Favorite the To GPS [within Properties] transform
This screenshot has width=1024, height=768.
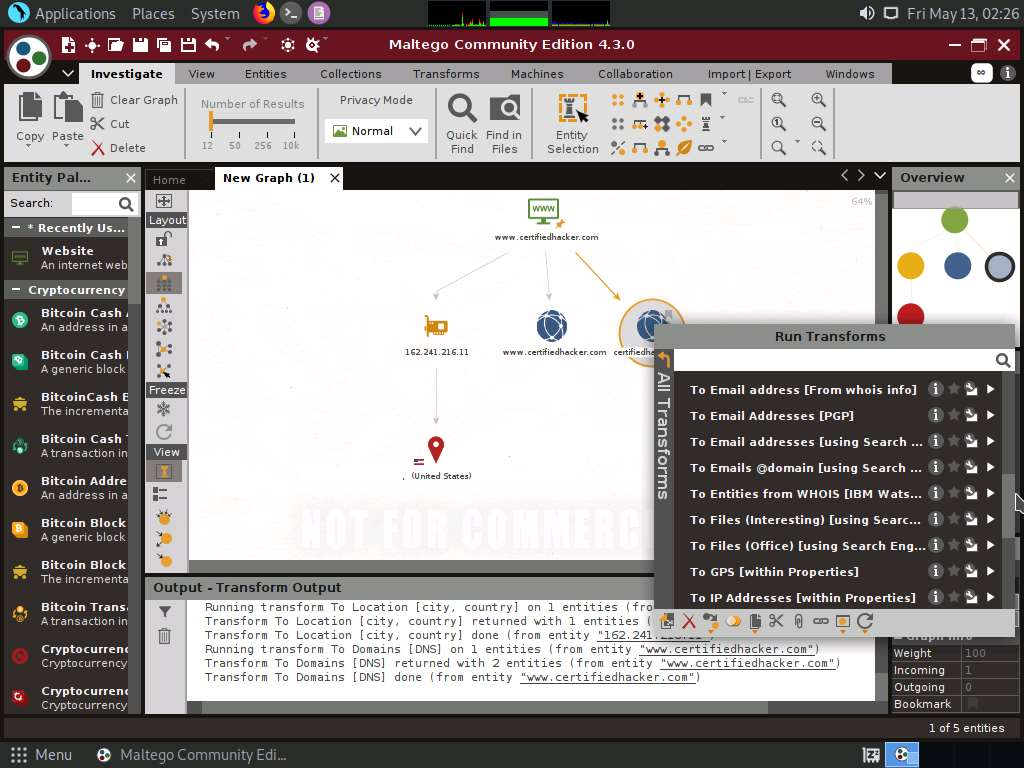[x=953, y=571]
